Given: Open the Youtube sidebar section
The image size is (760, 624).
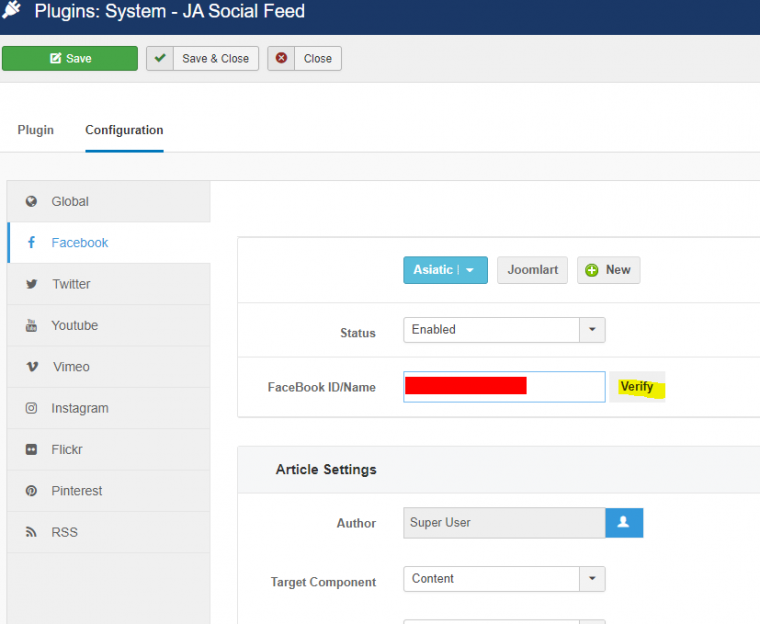Looking at the screenshot, I should 109,325.
